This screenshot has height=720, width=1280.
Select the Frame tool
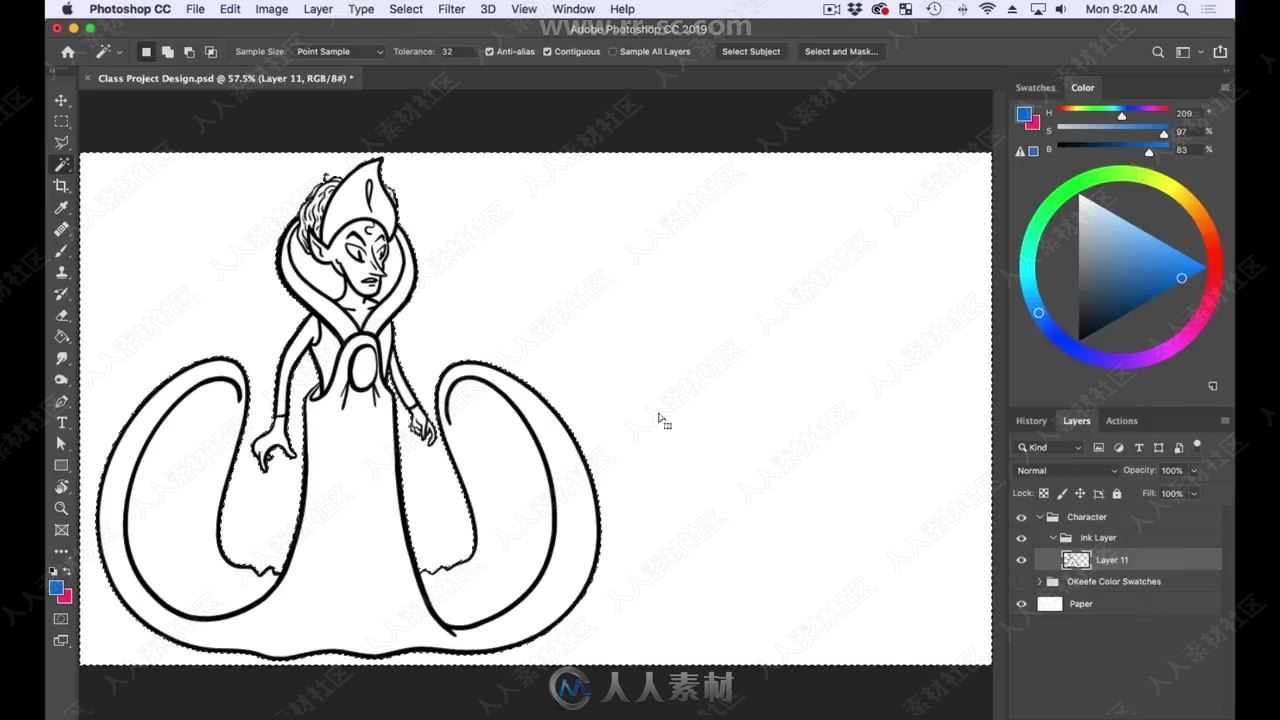(x=61, y=530)
